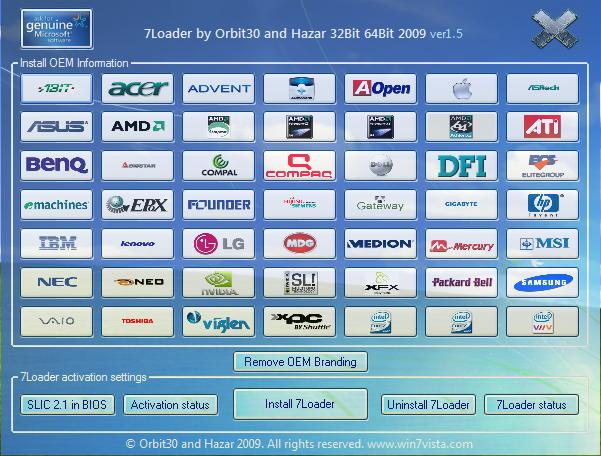Select the green AMD Sempron badge

coord(218,126)
